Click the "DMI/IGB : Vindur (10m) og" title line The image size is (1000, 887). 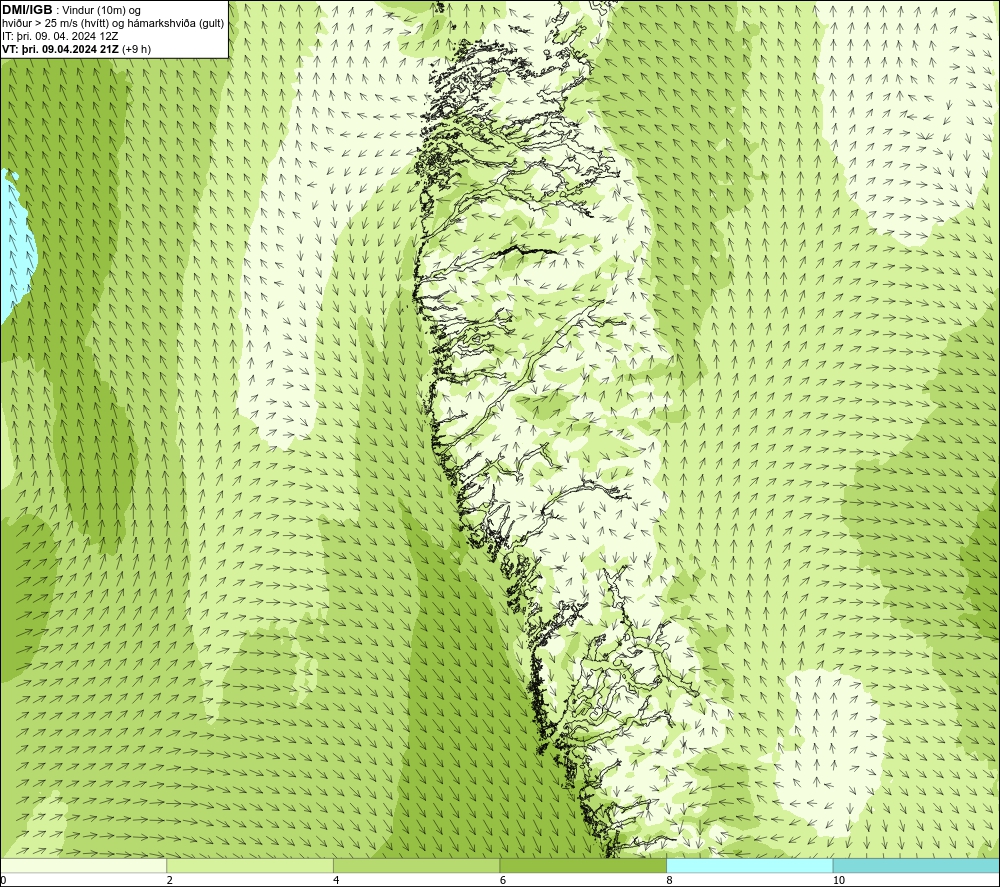[71, 10]
